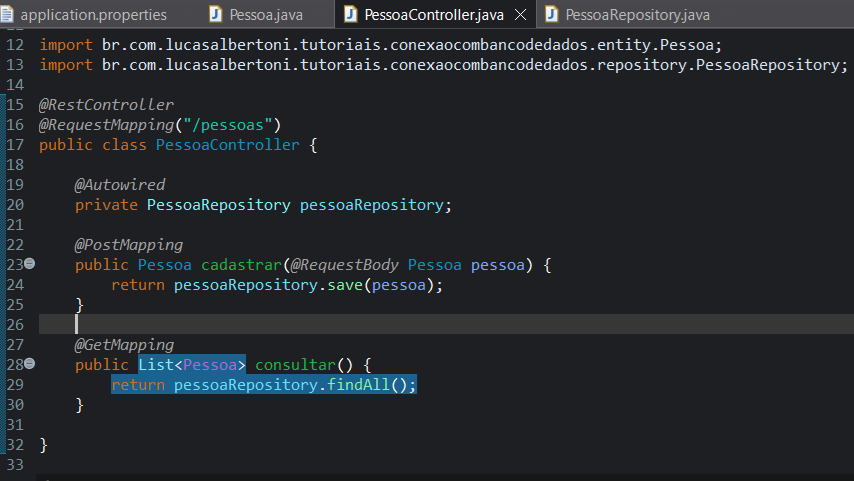
Task: Switch to the PessoaRepository.java tab
Action: point(637,15)
